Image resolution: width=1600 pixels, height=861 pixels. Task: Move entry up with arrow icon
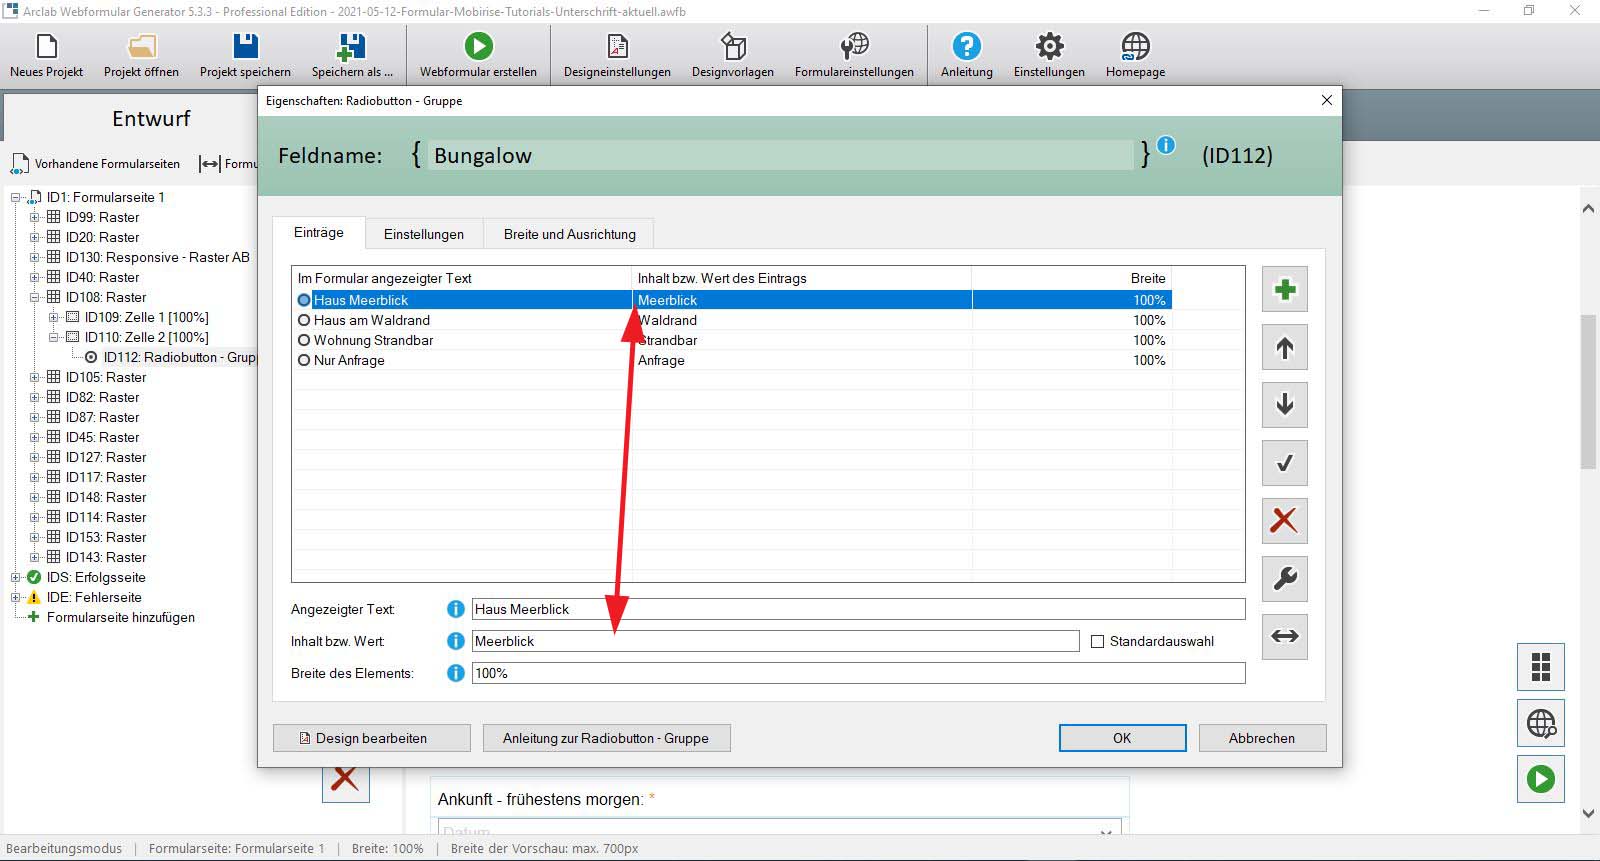tap(1285, 348)
